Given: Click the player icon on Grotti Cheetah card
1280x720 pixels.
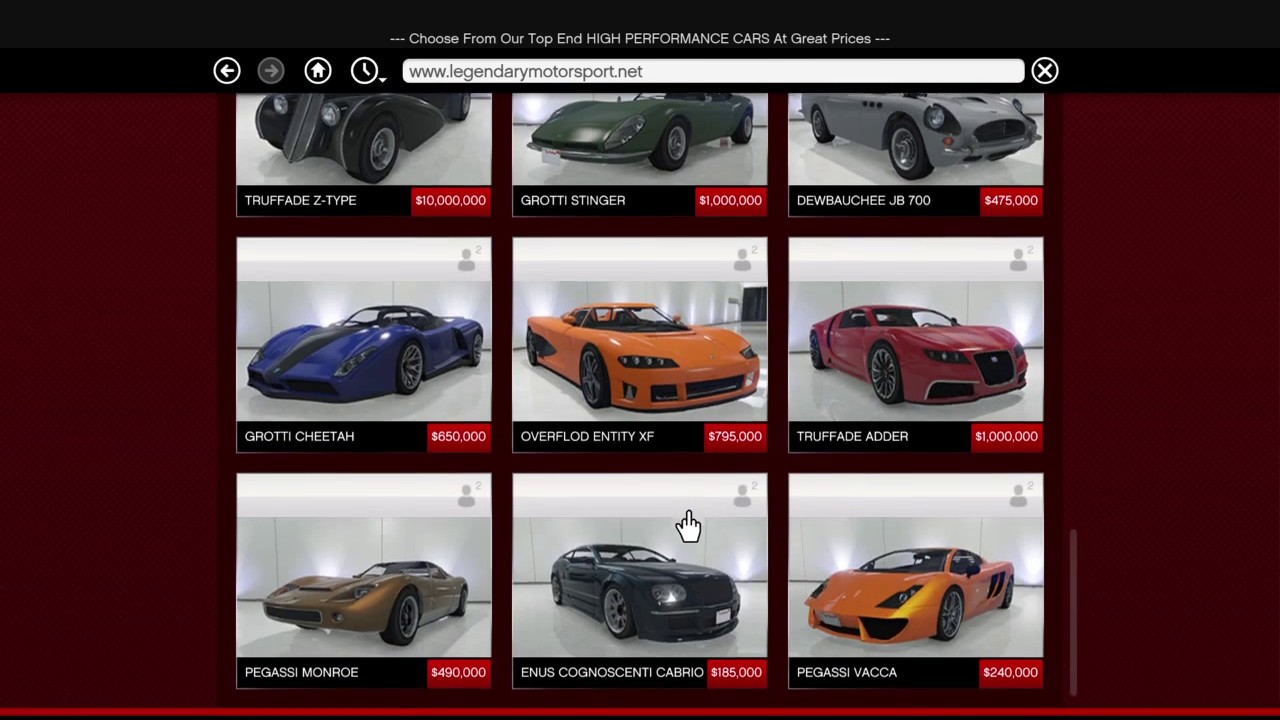Looking at the screenshot, I should (468, 258).
